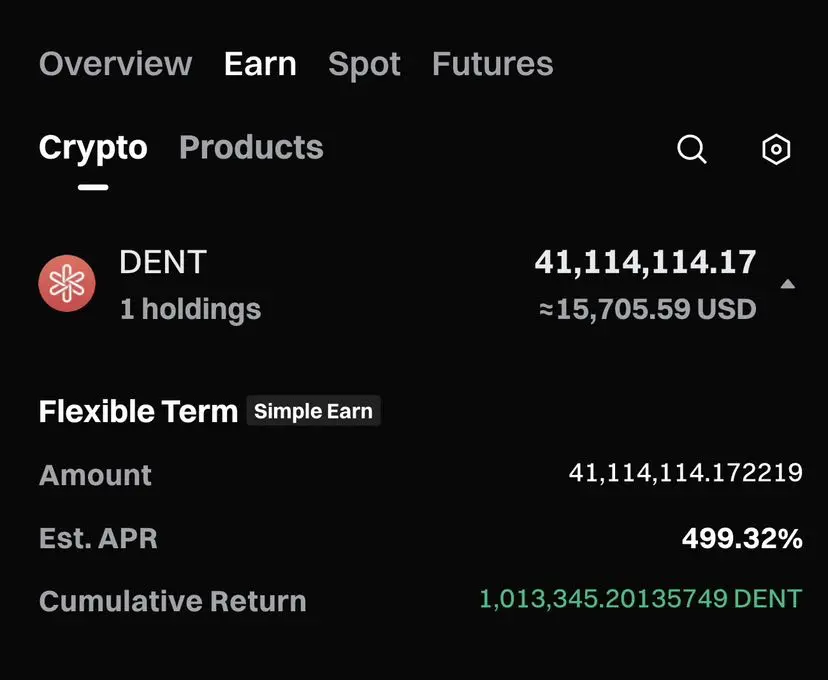Click the ≈15,705.59 USD value
The height and width of the screenshot is (680, 828).
point(647,309)
